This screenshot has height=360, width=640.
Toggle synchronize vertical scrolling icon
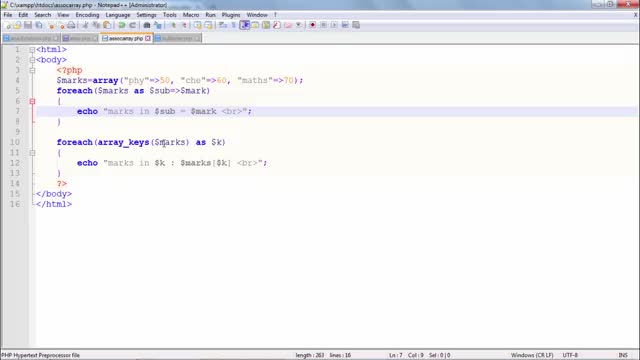point(198,25)
